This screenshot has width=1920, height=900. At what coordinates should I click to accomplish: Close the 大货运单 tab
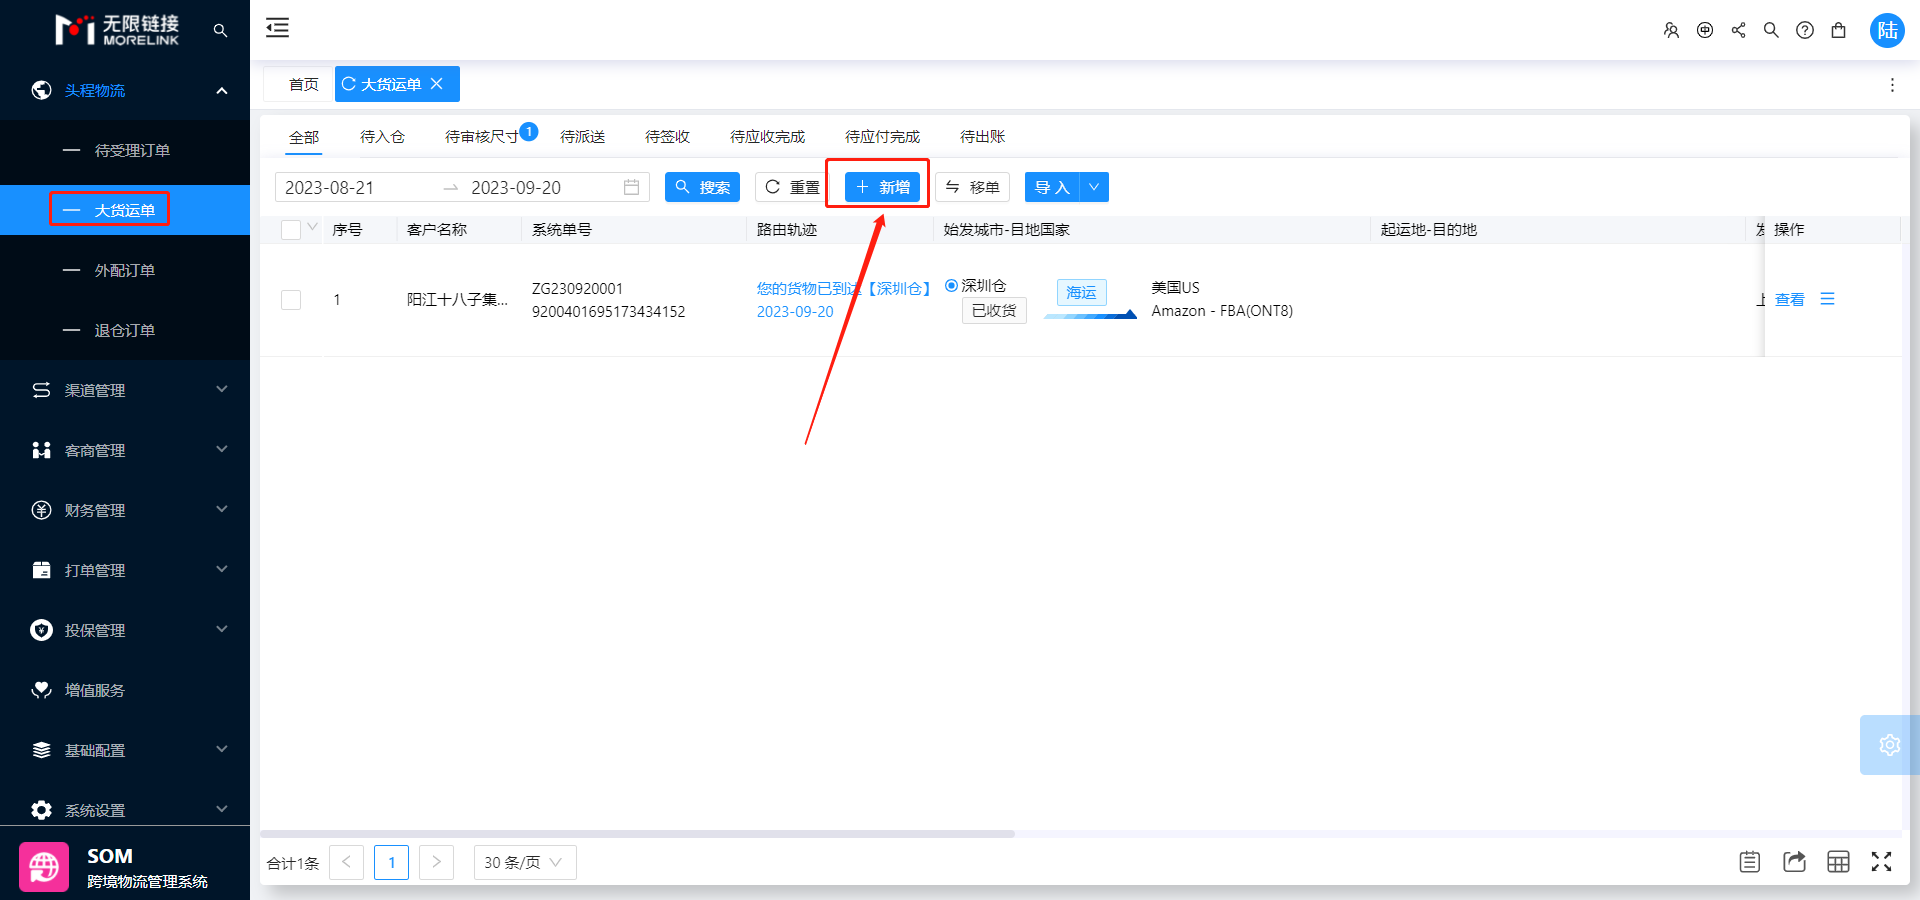437,84
